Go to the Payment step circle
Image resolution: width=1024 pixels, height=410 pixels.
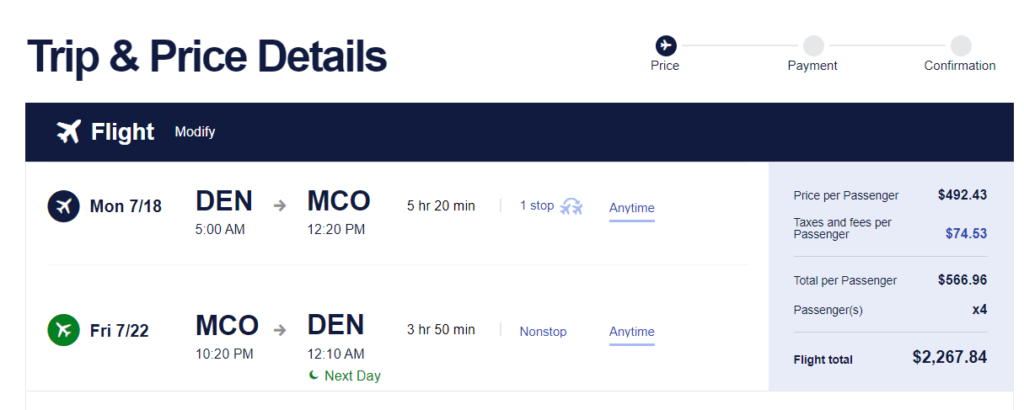pos(813,46)
